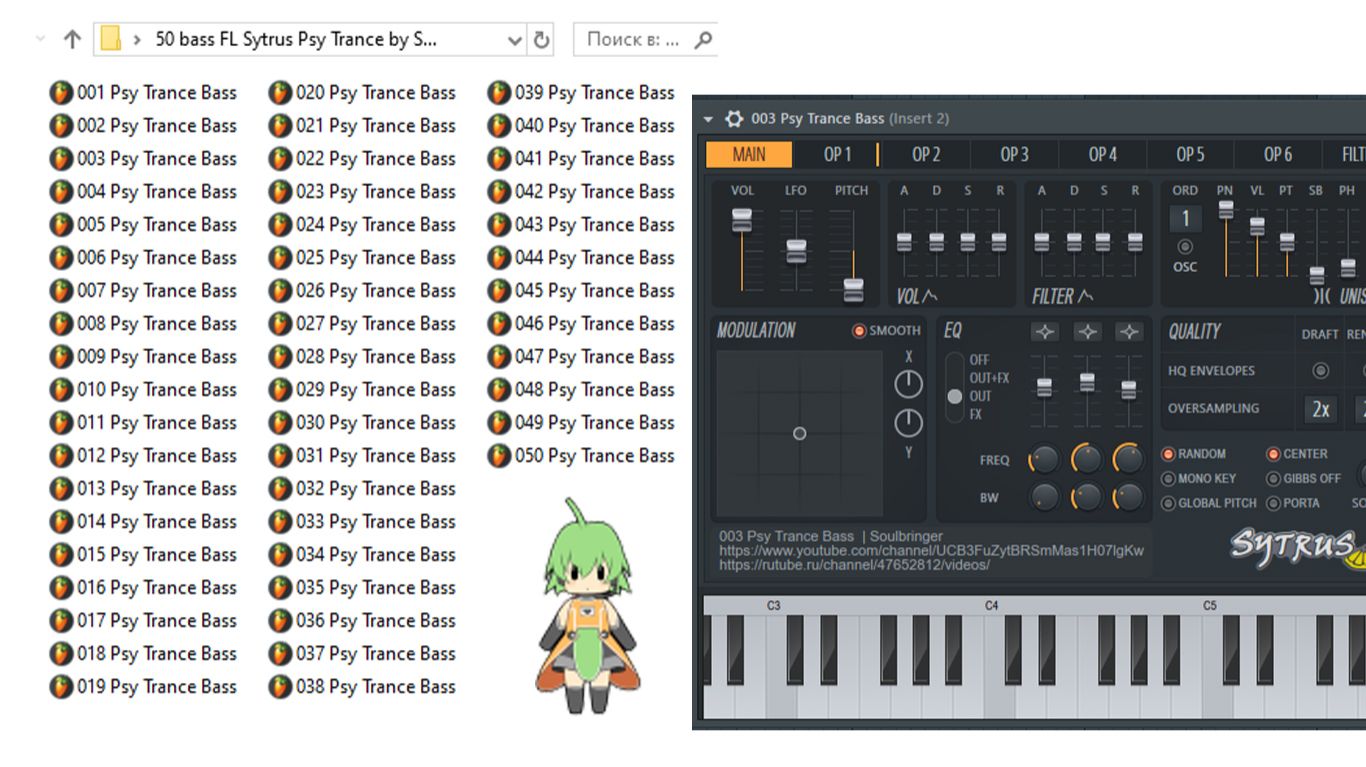1366x767 pixels.
Task: Click the Explorer search field
Action: click(645, 40)
